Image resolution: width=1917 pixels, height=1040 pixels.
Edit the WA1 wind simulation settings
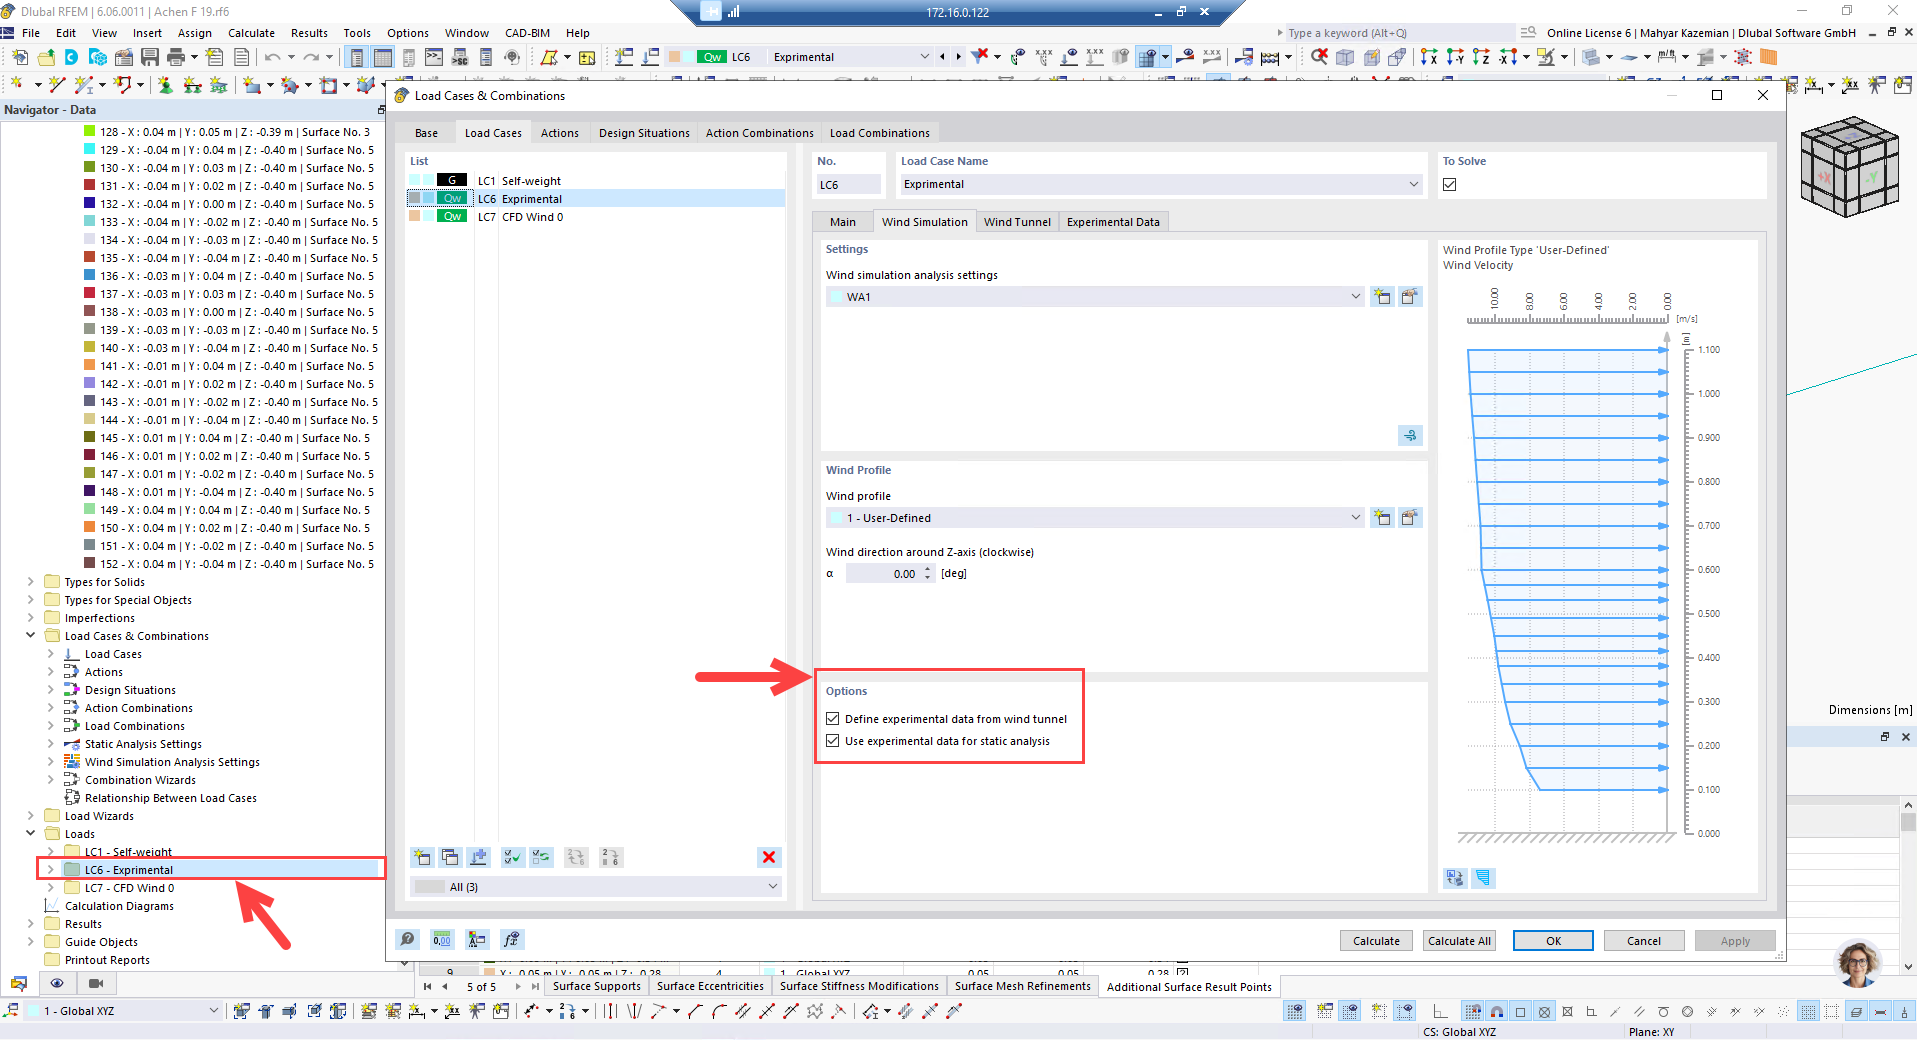[x=1410, y=297]
